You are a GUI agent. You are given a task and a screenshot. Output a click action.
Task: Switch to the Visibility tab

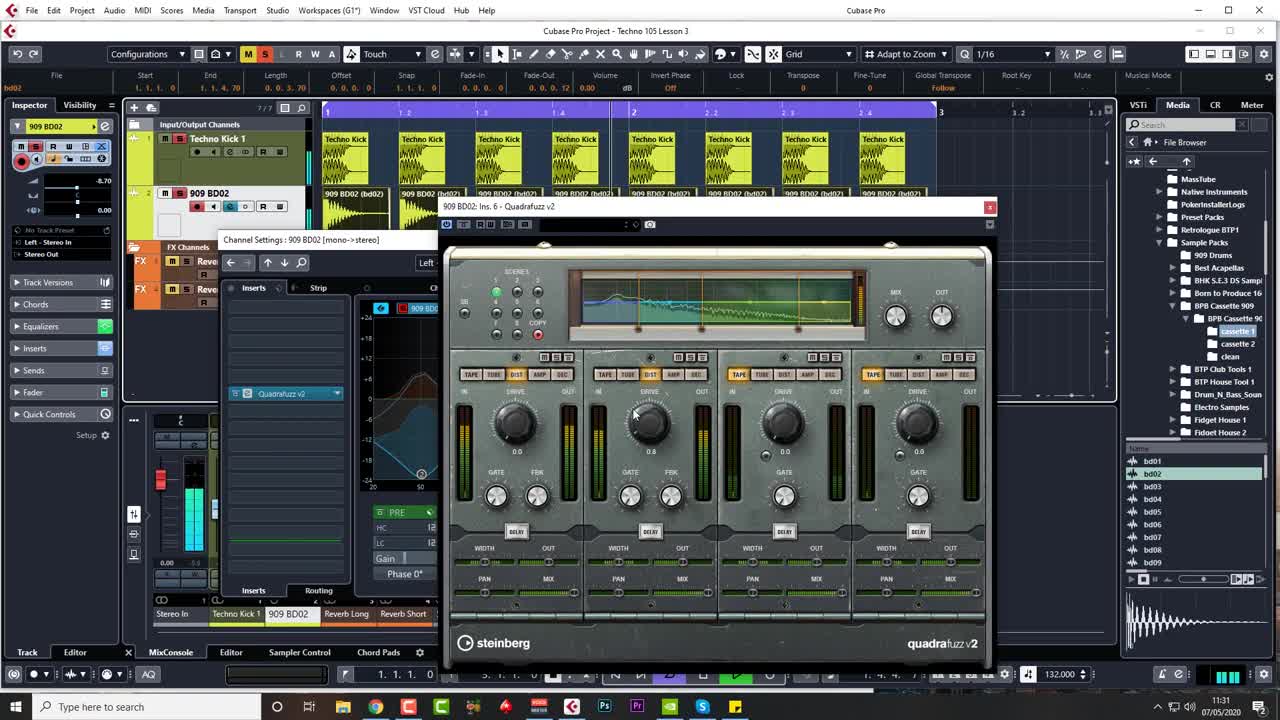click(80, 105)
